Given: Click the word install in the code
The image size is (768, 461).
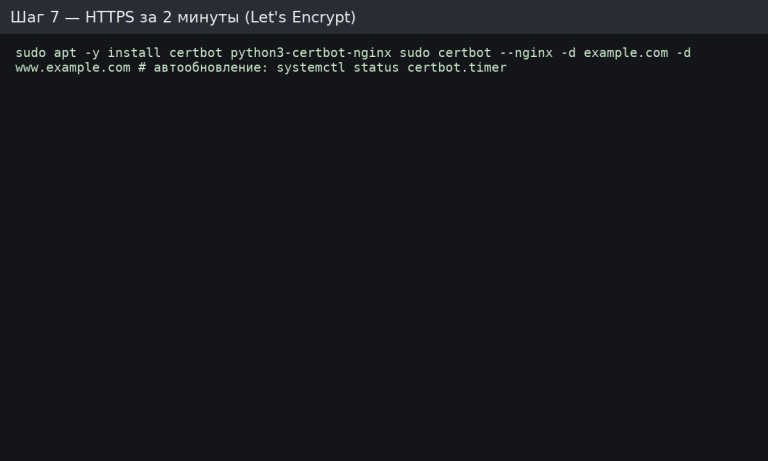Looking at the screenshot, I should 134,52.
